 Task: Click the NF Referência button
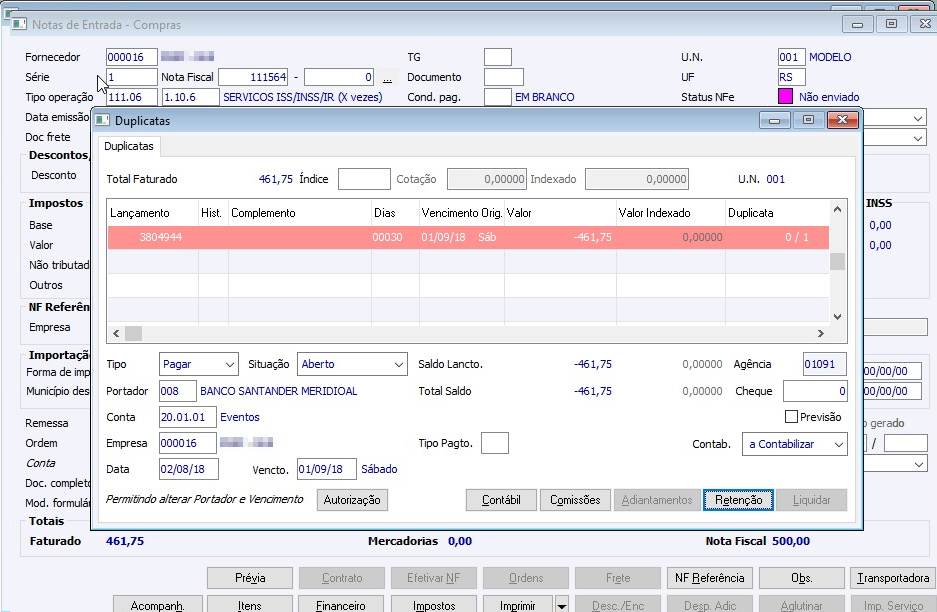(x=710, y=578)
